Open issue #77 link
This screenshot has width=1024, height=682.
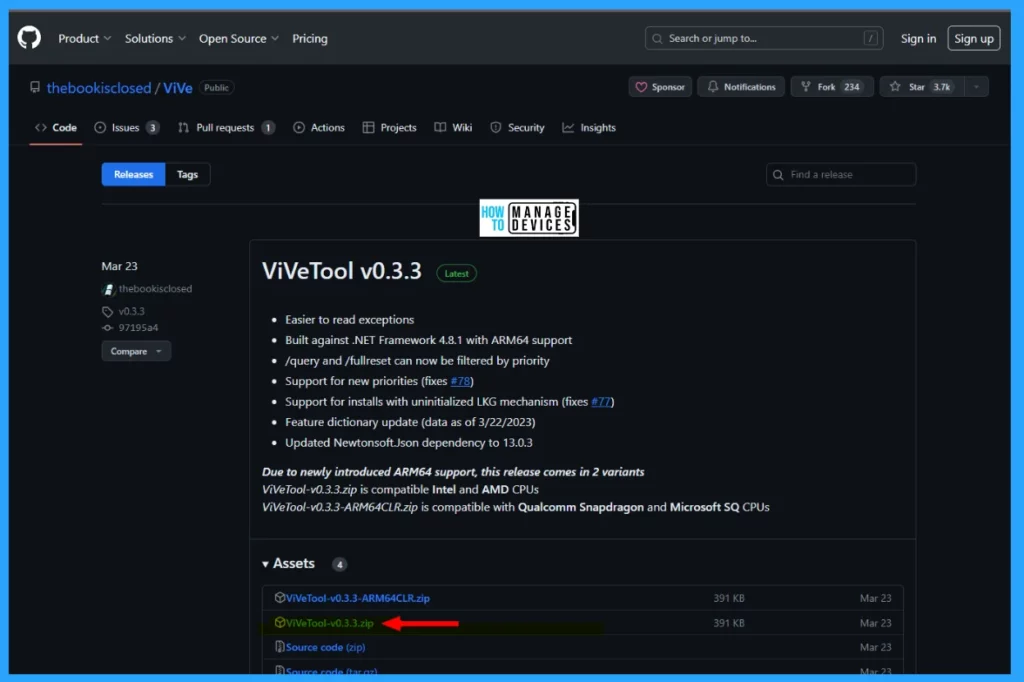click(x=601, y=402)
